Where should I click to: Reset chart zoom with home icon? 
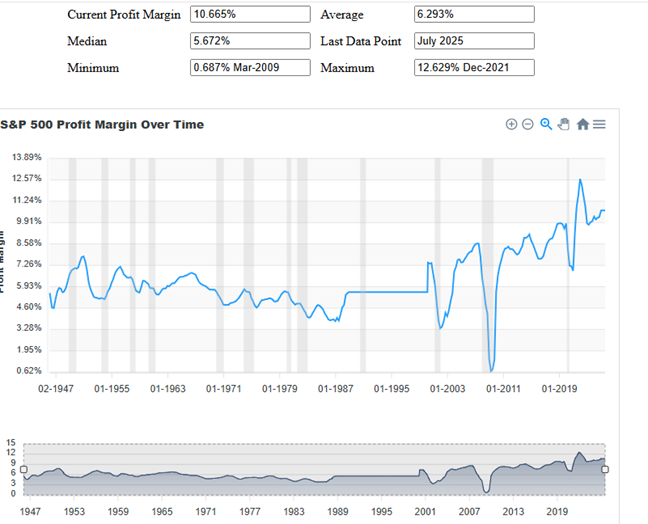click(x=583, y=124)
